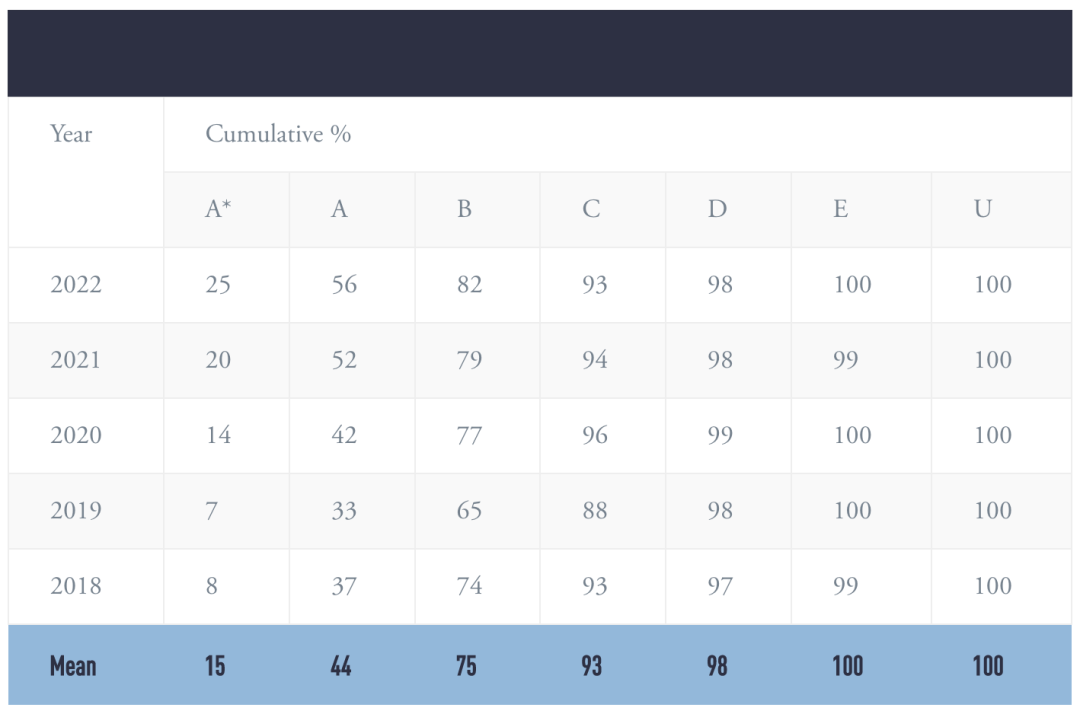Click the 2019 year row label
1080x714 pixels.
tap(76, 510)
